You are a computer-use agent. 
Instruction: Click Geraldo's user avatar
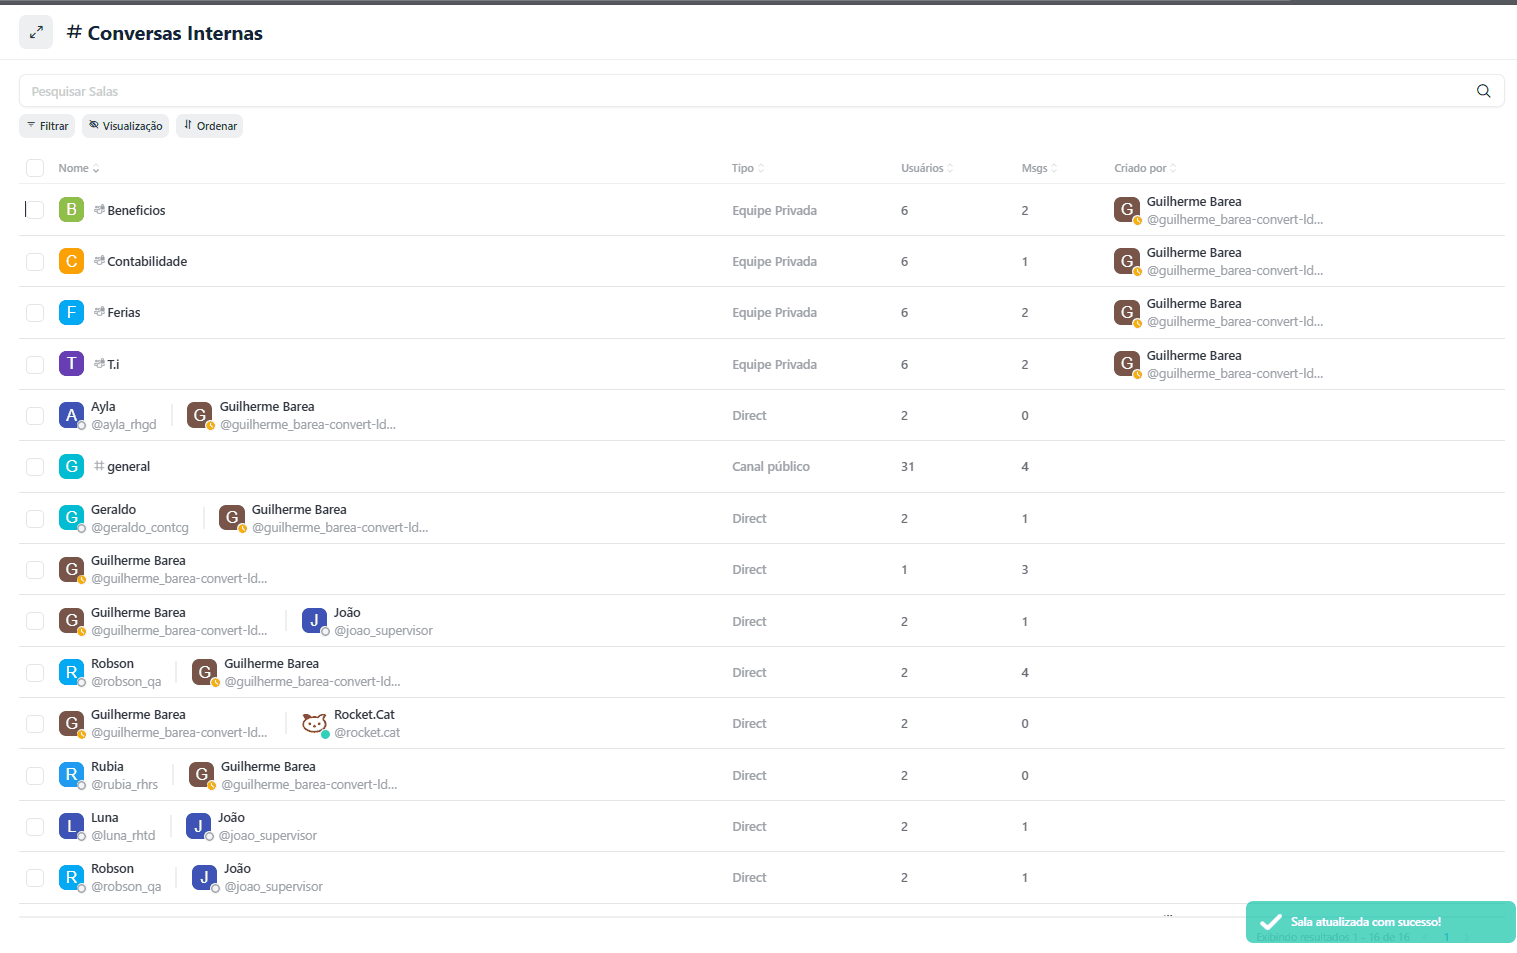71,518
